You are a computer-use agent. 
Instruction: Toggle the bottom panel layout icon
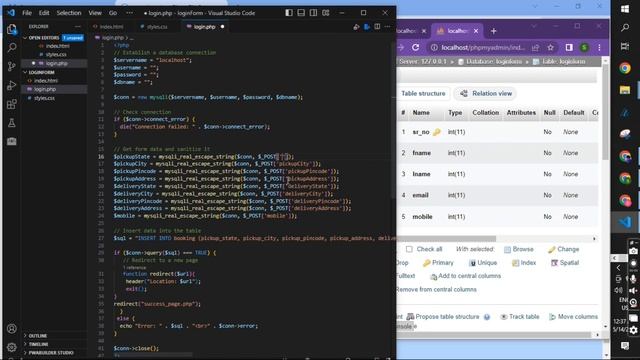pos(301,13)
